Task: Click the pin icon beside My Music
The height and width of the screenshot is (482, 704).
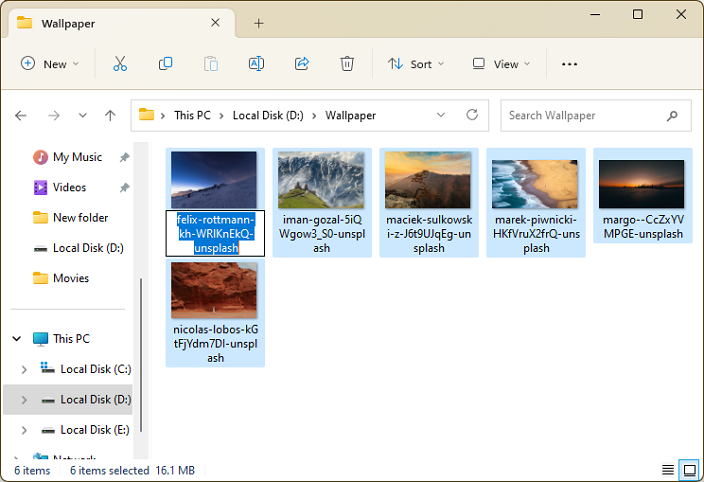Action: (x=124, y=158)
